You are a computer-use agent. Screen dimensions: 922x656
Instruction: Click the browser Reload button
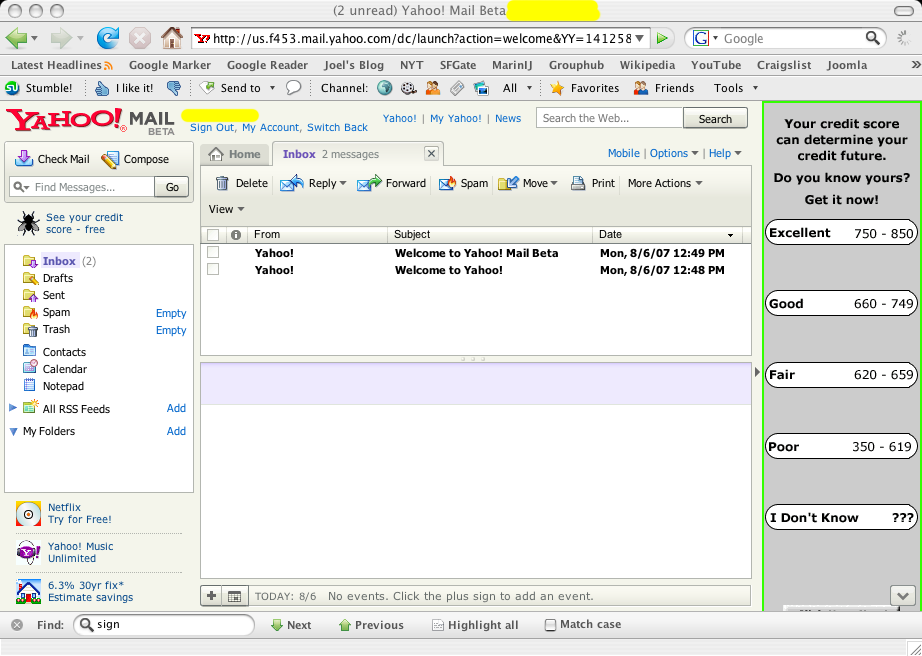[x=107, y=38]
